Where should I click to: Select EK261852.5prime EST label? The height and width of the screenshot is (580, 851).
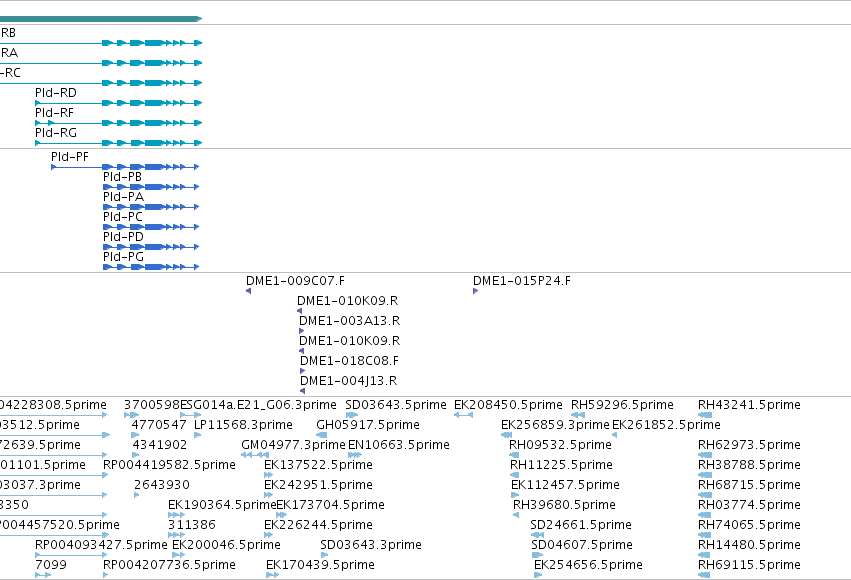(x=666, y=425)
